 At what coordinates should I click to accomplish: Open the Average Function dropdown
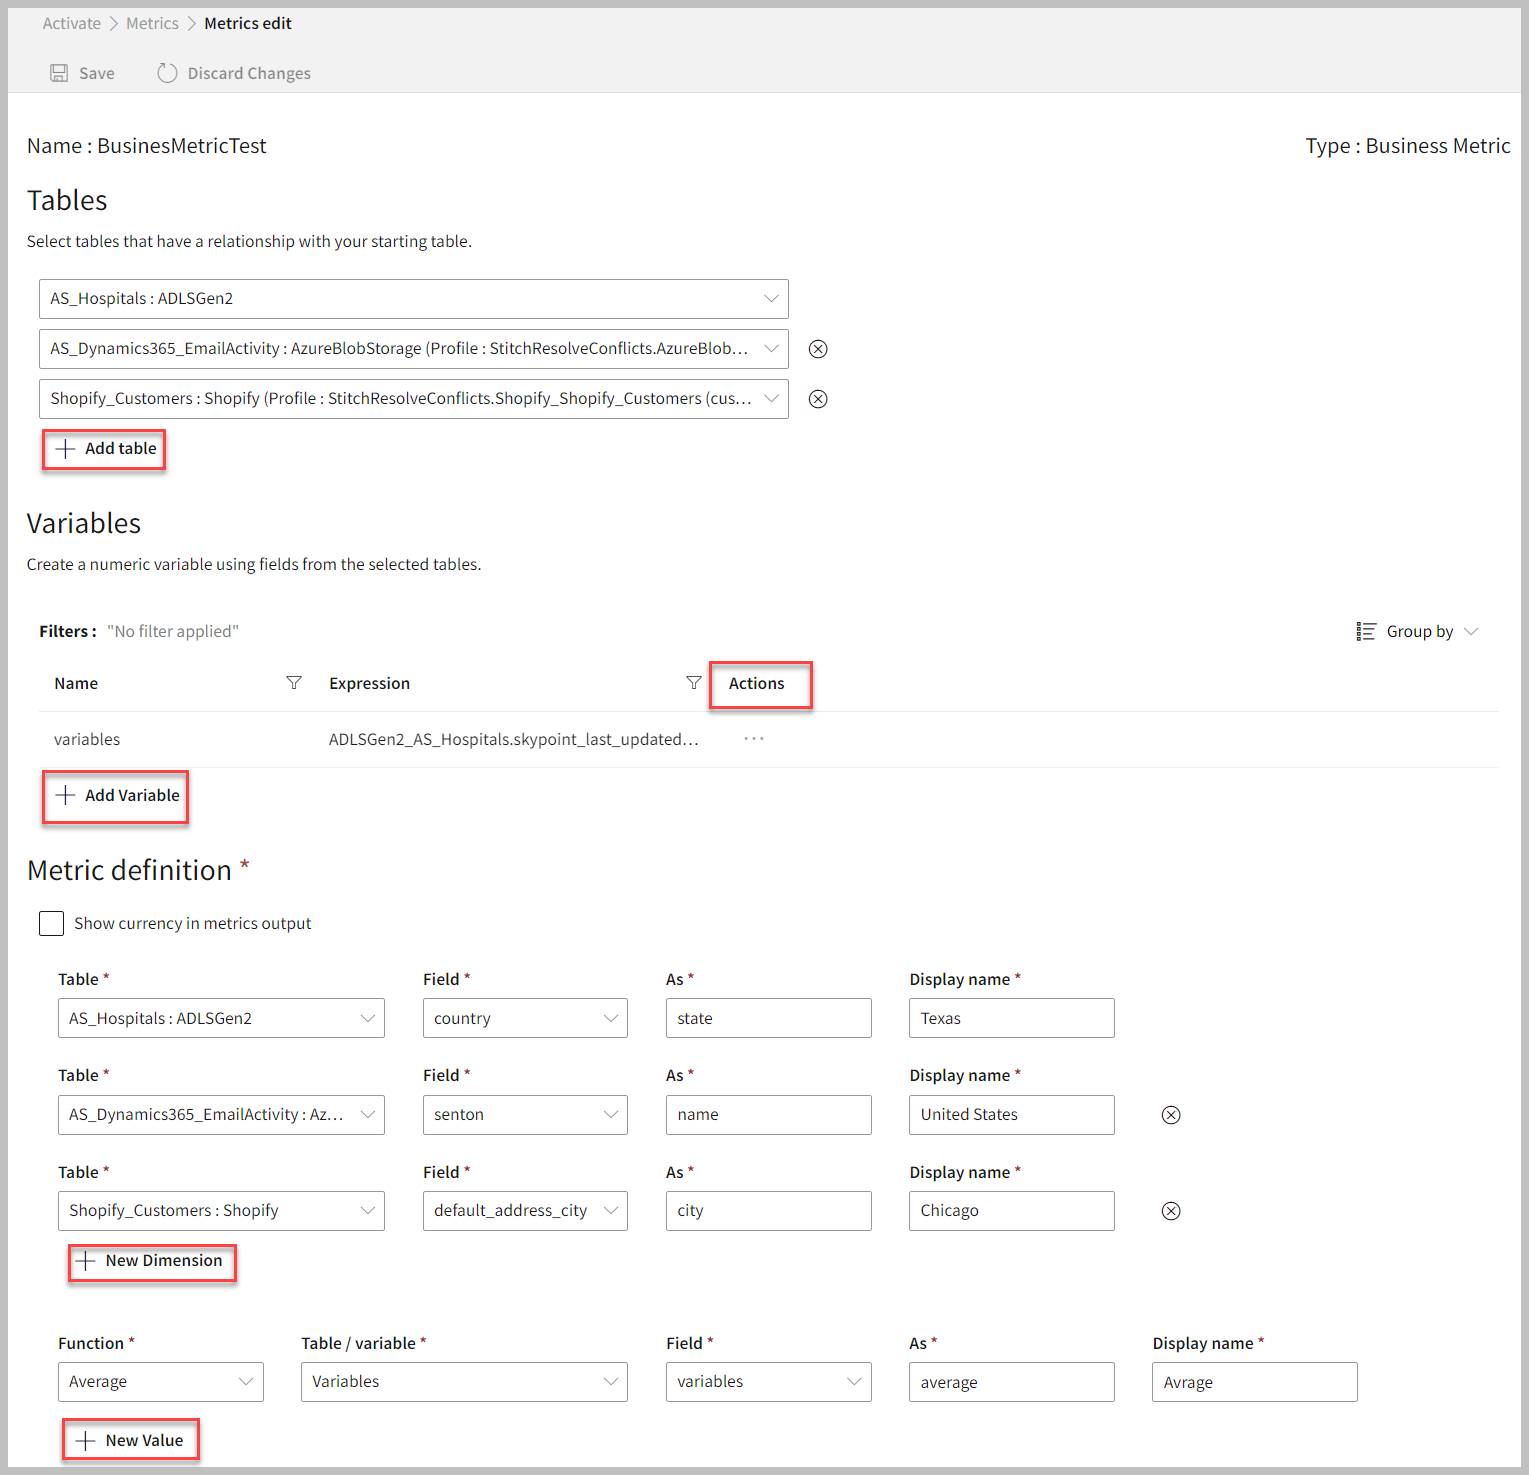click(x=161, y=1382)
